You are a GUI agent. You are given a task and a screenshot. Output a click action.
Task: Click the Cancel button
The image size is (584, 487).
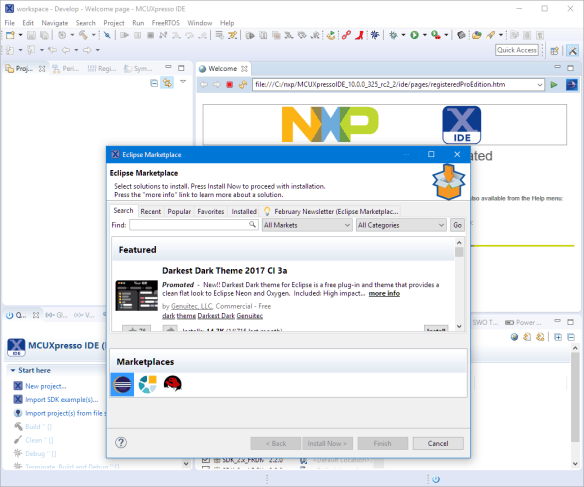coord(438,443)
